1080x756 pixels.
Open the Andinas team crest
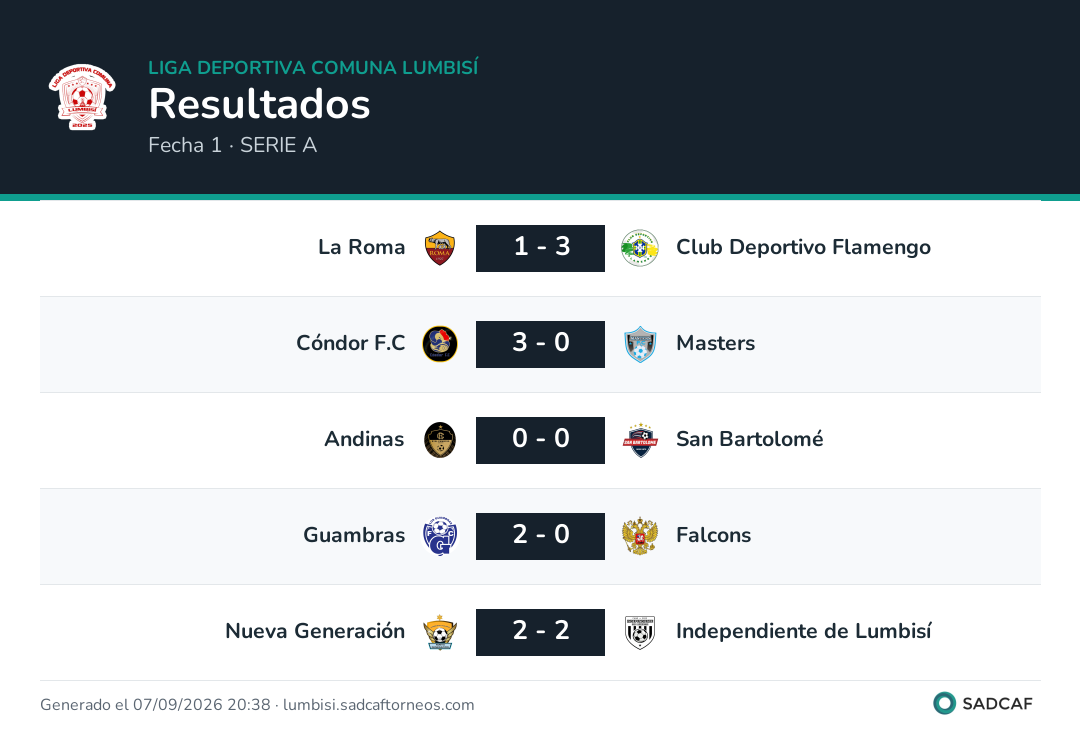coord(439,440)
